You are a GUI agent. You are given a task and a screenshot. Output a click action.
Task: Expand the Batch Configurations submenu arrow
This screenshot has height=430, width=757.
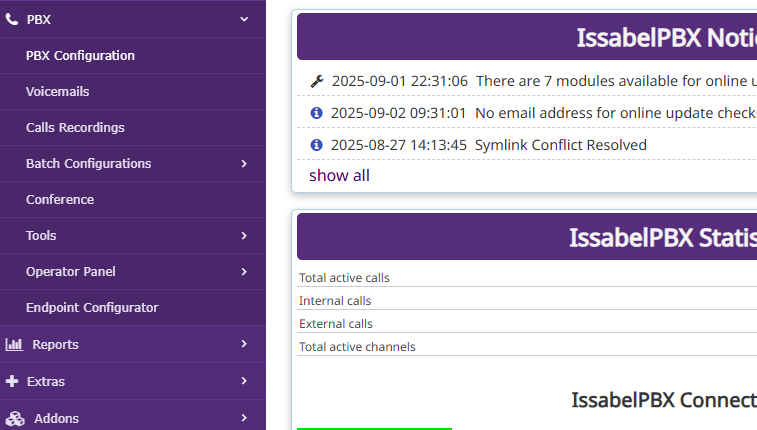click(244, 163)
